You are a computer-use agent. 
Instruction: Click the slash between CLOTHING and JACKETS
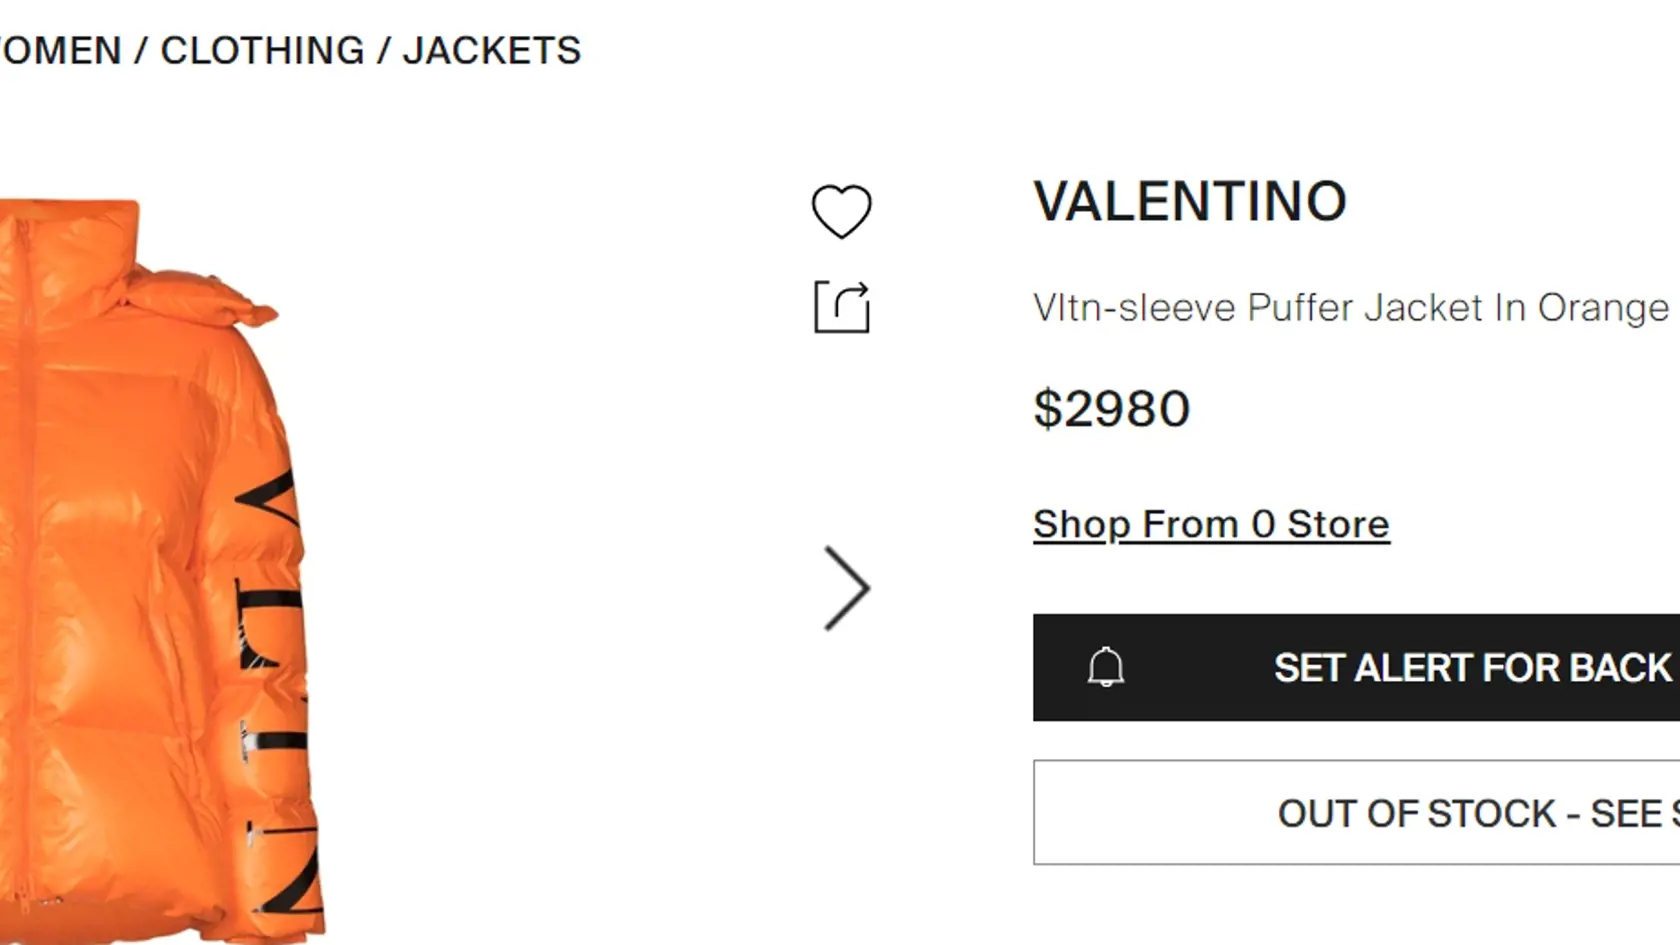pyautogui.click(x=383, y=50)
